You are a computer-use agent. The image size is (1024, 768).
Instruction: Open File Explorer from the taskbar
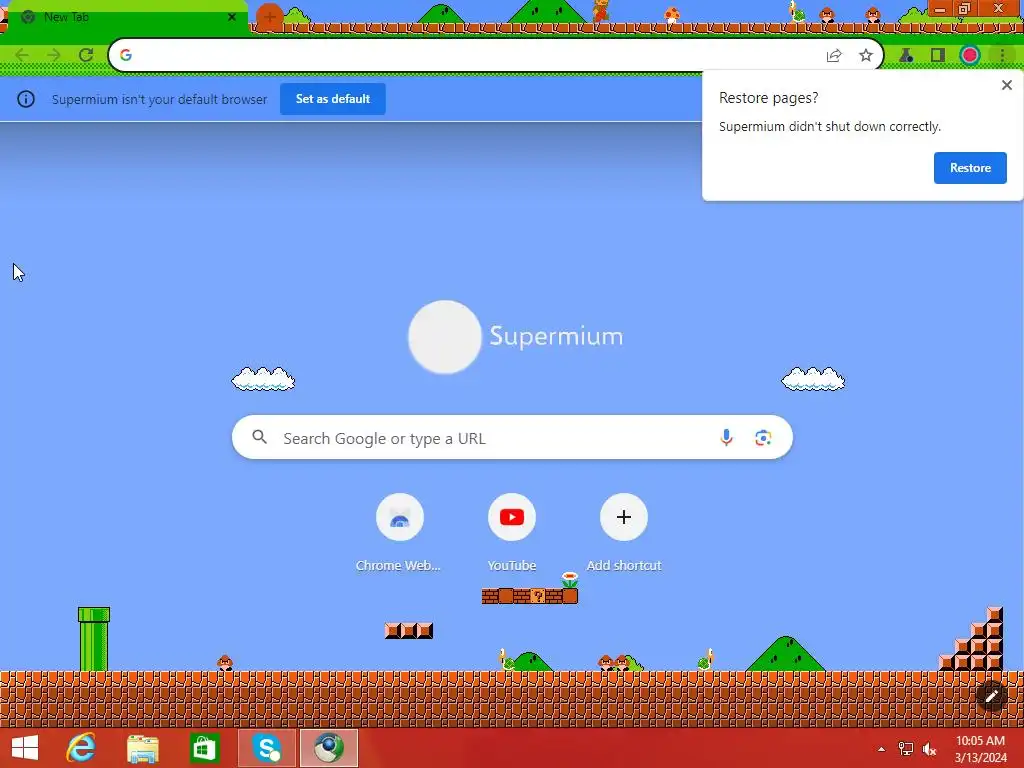point(142,749)
